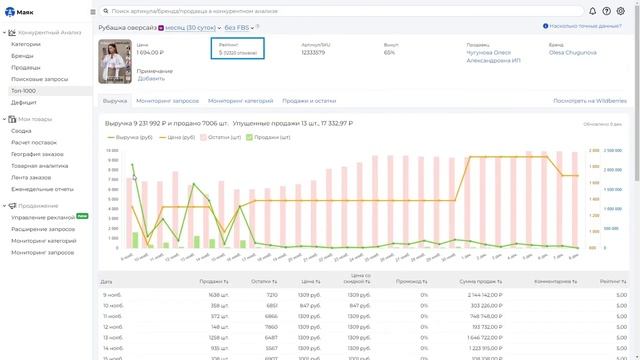This screenshot has width=640, height=360.
Task: Click the product photo thumbnail
Action: 115,62
